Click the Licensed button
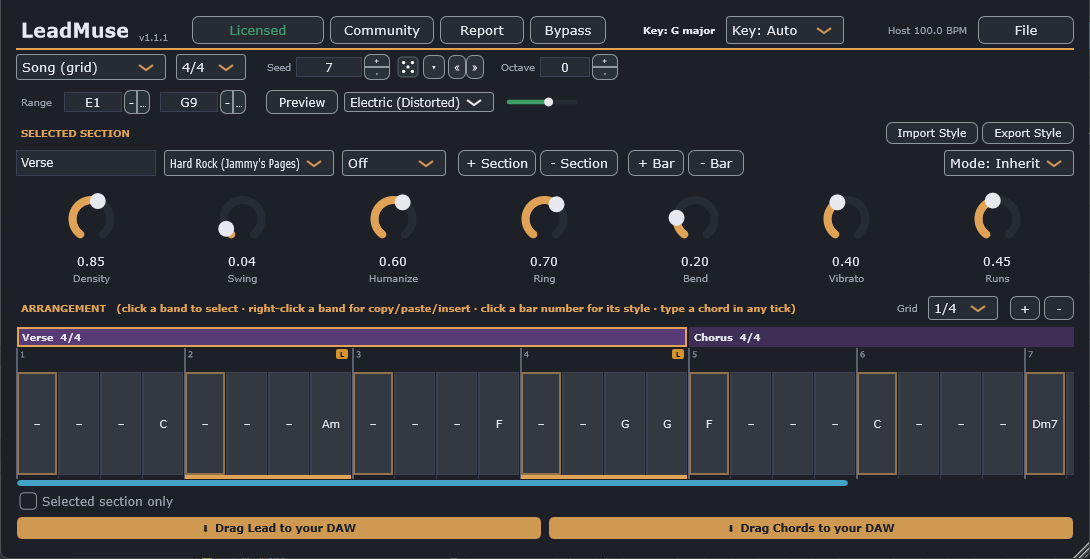 pos(258,31)
